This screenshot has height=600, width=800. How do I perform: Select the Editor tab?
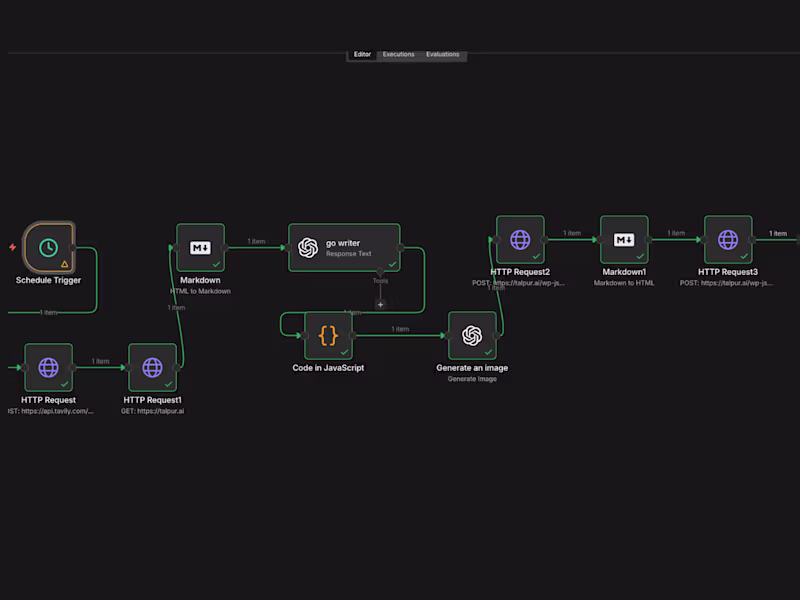pyautogui.click(x=362, y=54)
